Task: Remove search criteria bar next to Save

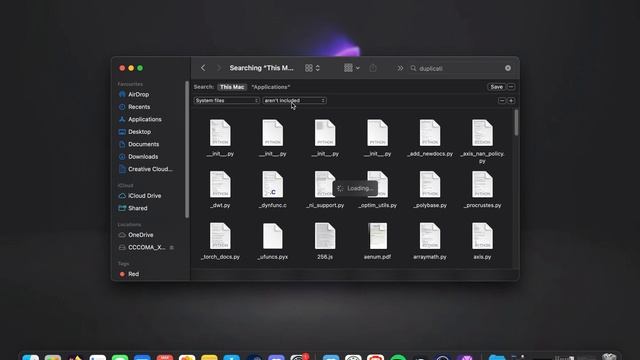Action: coord(511,87)
